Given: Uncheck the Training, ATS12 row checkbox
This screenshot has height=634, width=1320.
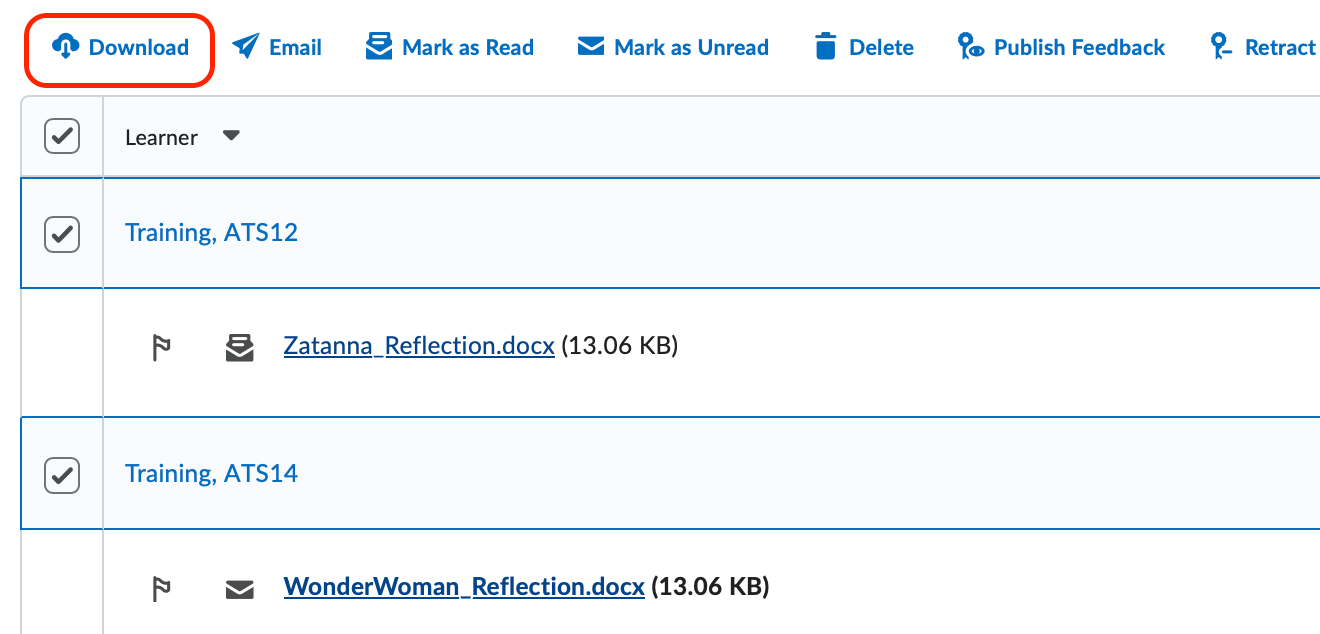Looking at the screenshot, I should (x=62, y=233).
